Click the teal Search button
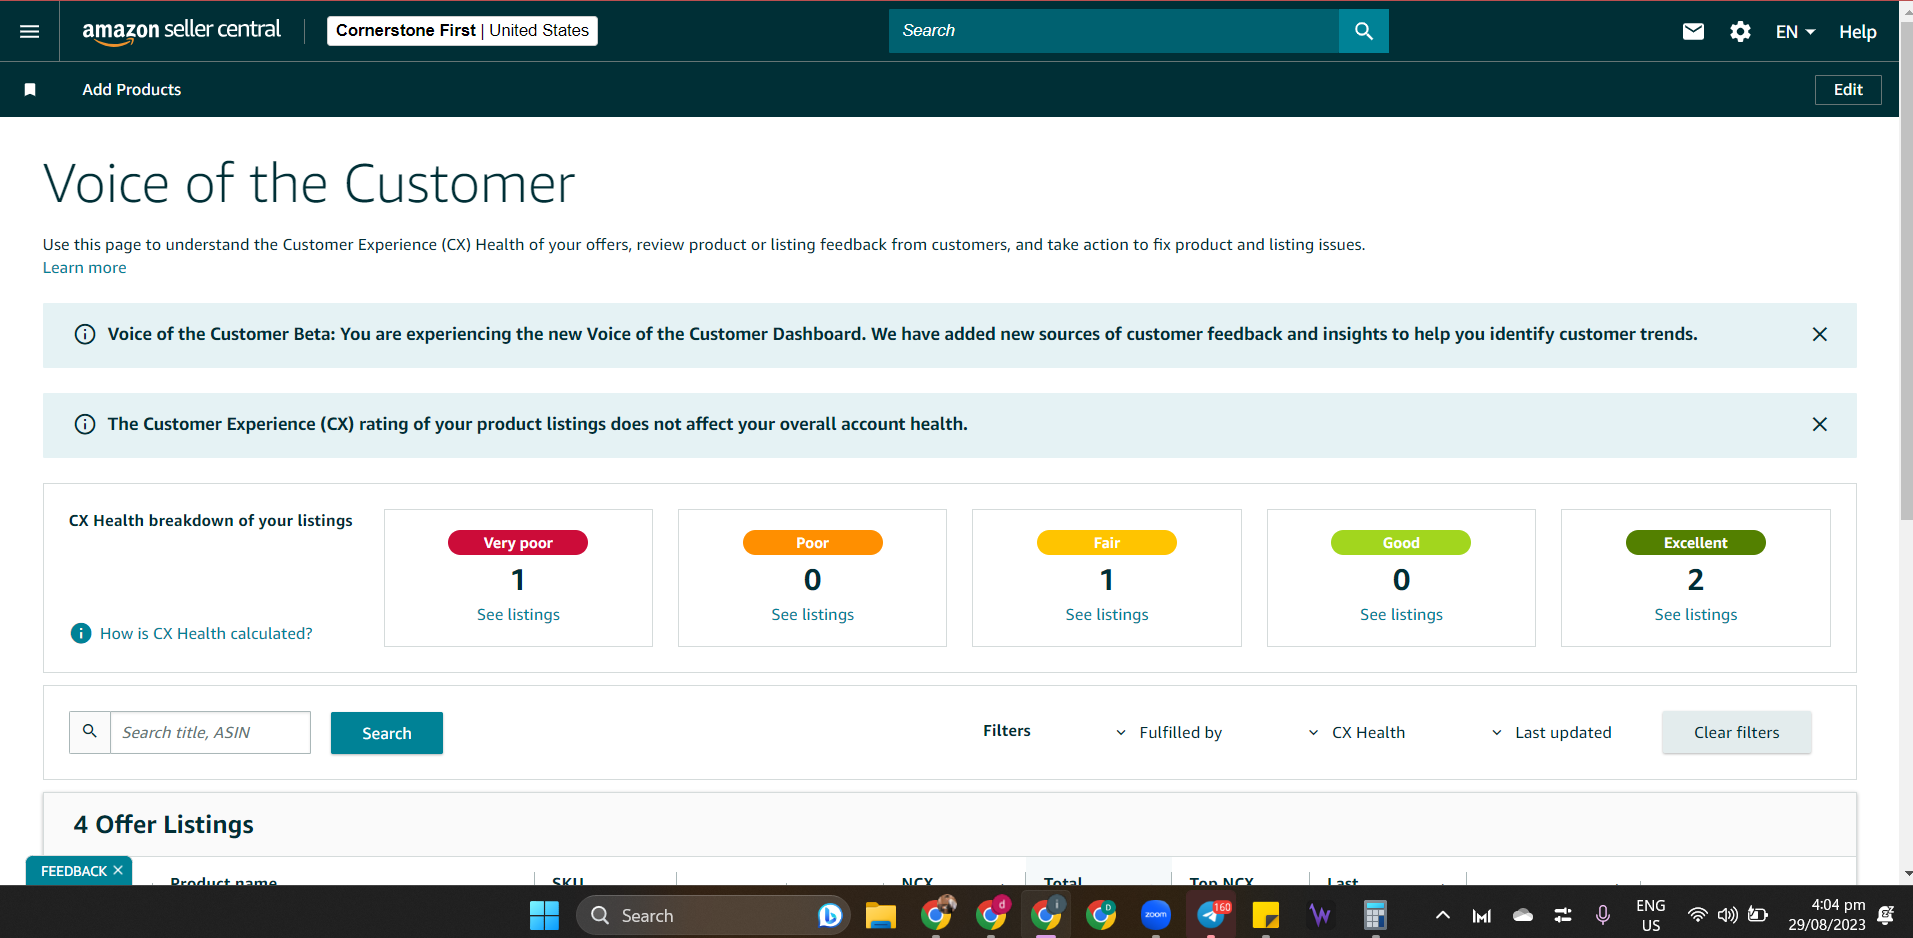 pyautogui.click(x=387, y=733)
